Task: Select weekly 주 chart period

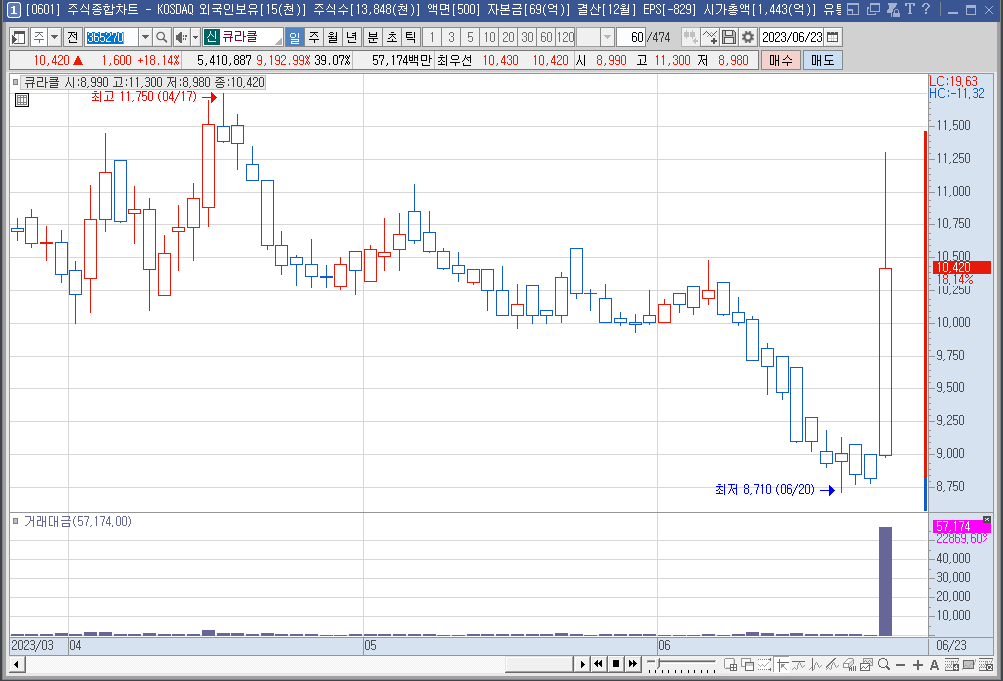Action: pyautogui.click(x=313, y=38)
